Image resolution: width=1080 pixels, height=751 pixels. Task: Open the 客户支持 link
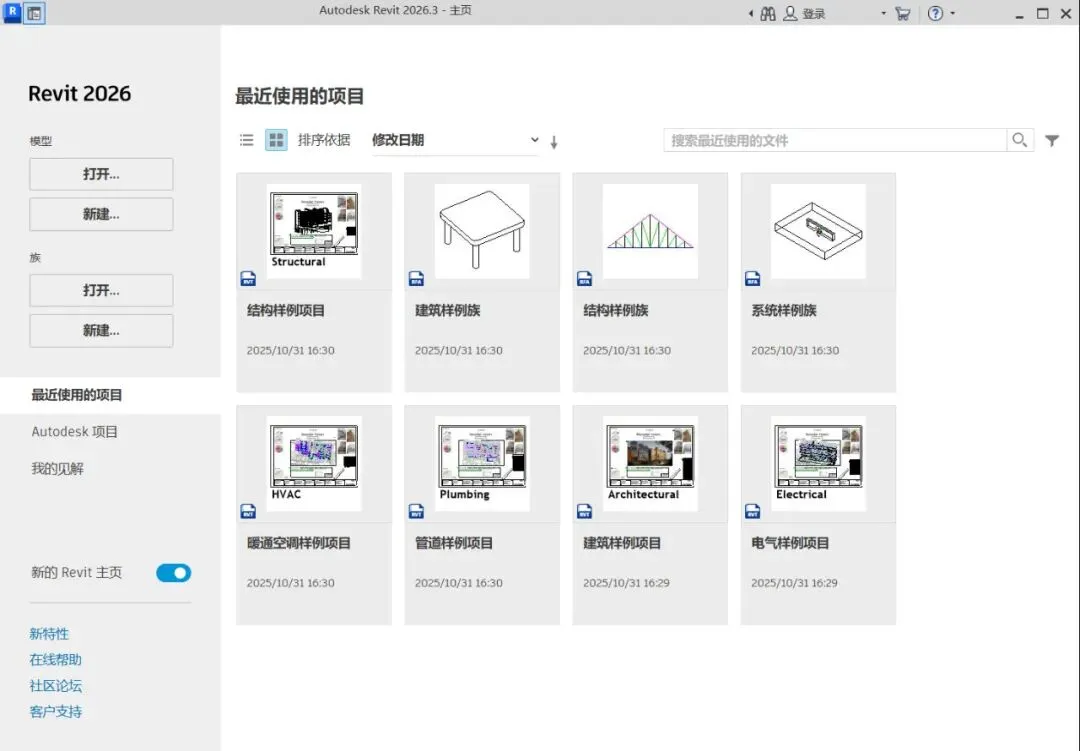click(x=55, y=712)
